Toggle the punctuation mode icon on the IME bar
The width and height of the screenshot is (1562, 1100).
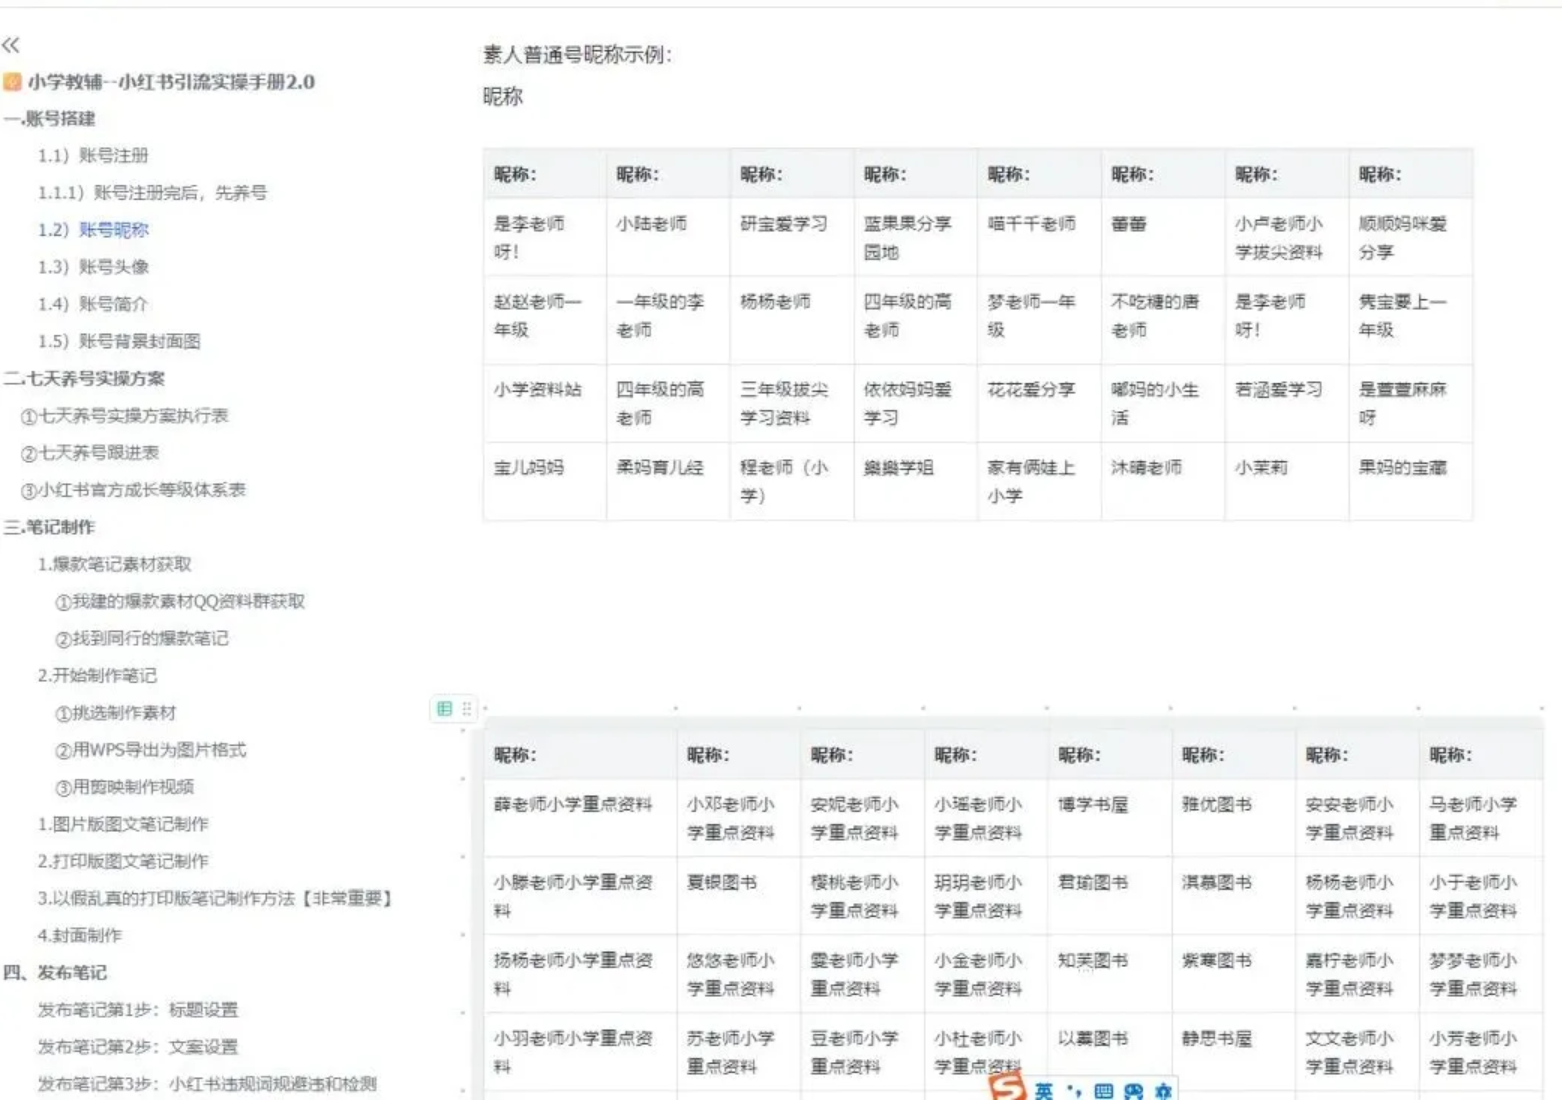point(1074,1091)
